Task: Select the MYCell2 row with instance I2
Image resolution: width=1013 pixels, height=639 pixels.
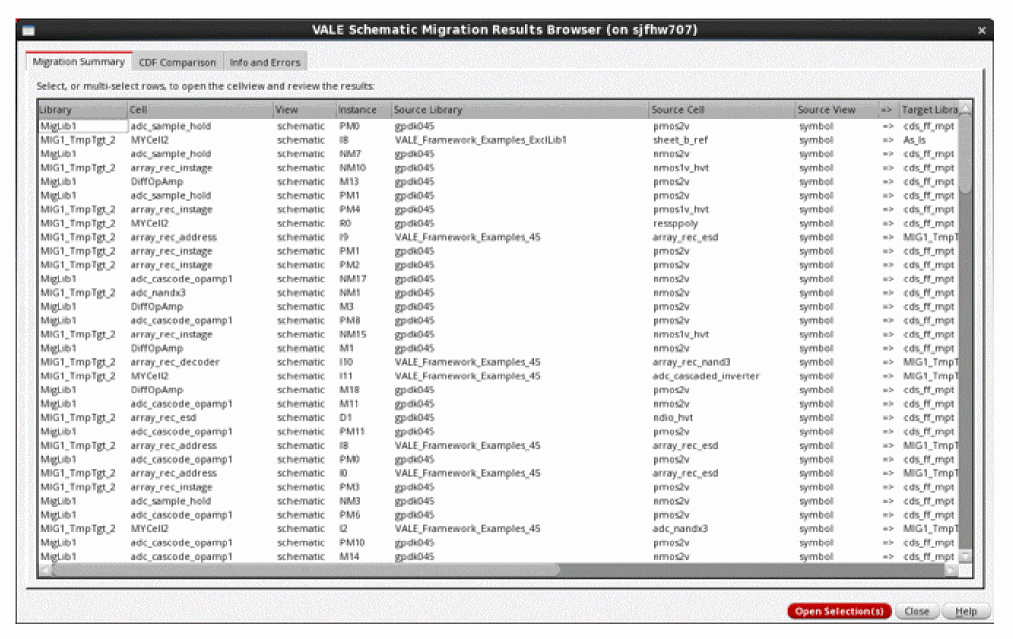Action: (x=498, y=529)
